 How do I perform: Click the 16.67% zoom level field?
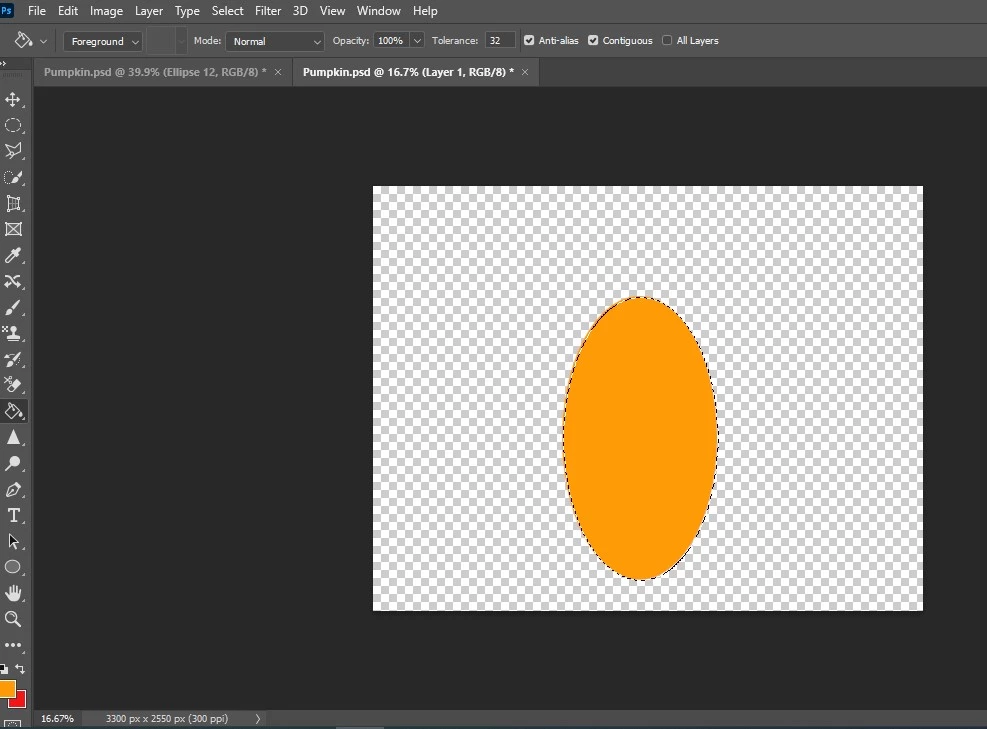tap(57, 718)
